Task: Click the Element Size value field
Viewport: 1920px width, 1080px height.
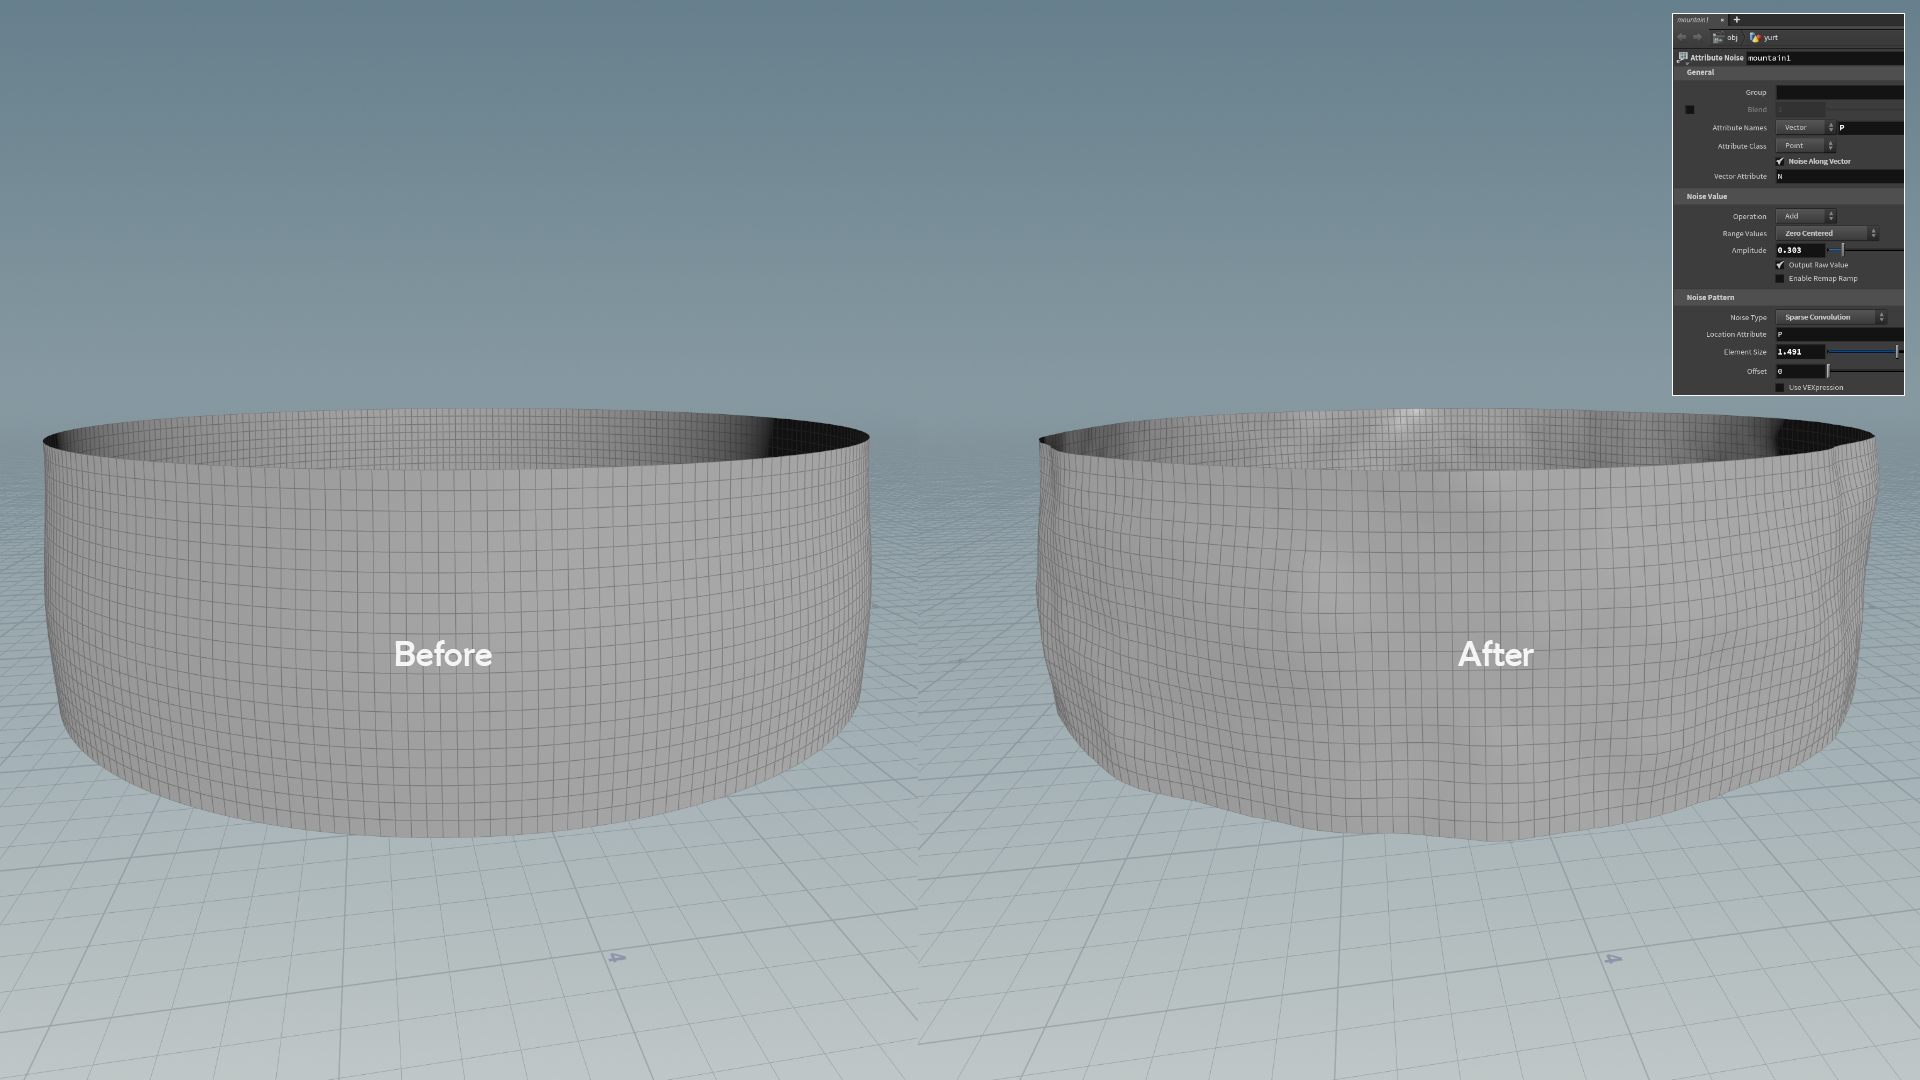Action: tap(1799, 352)
